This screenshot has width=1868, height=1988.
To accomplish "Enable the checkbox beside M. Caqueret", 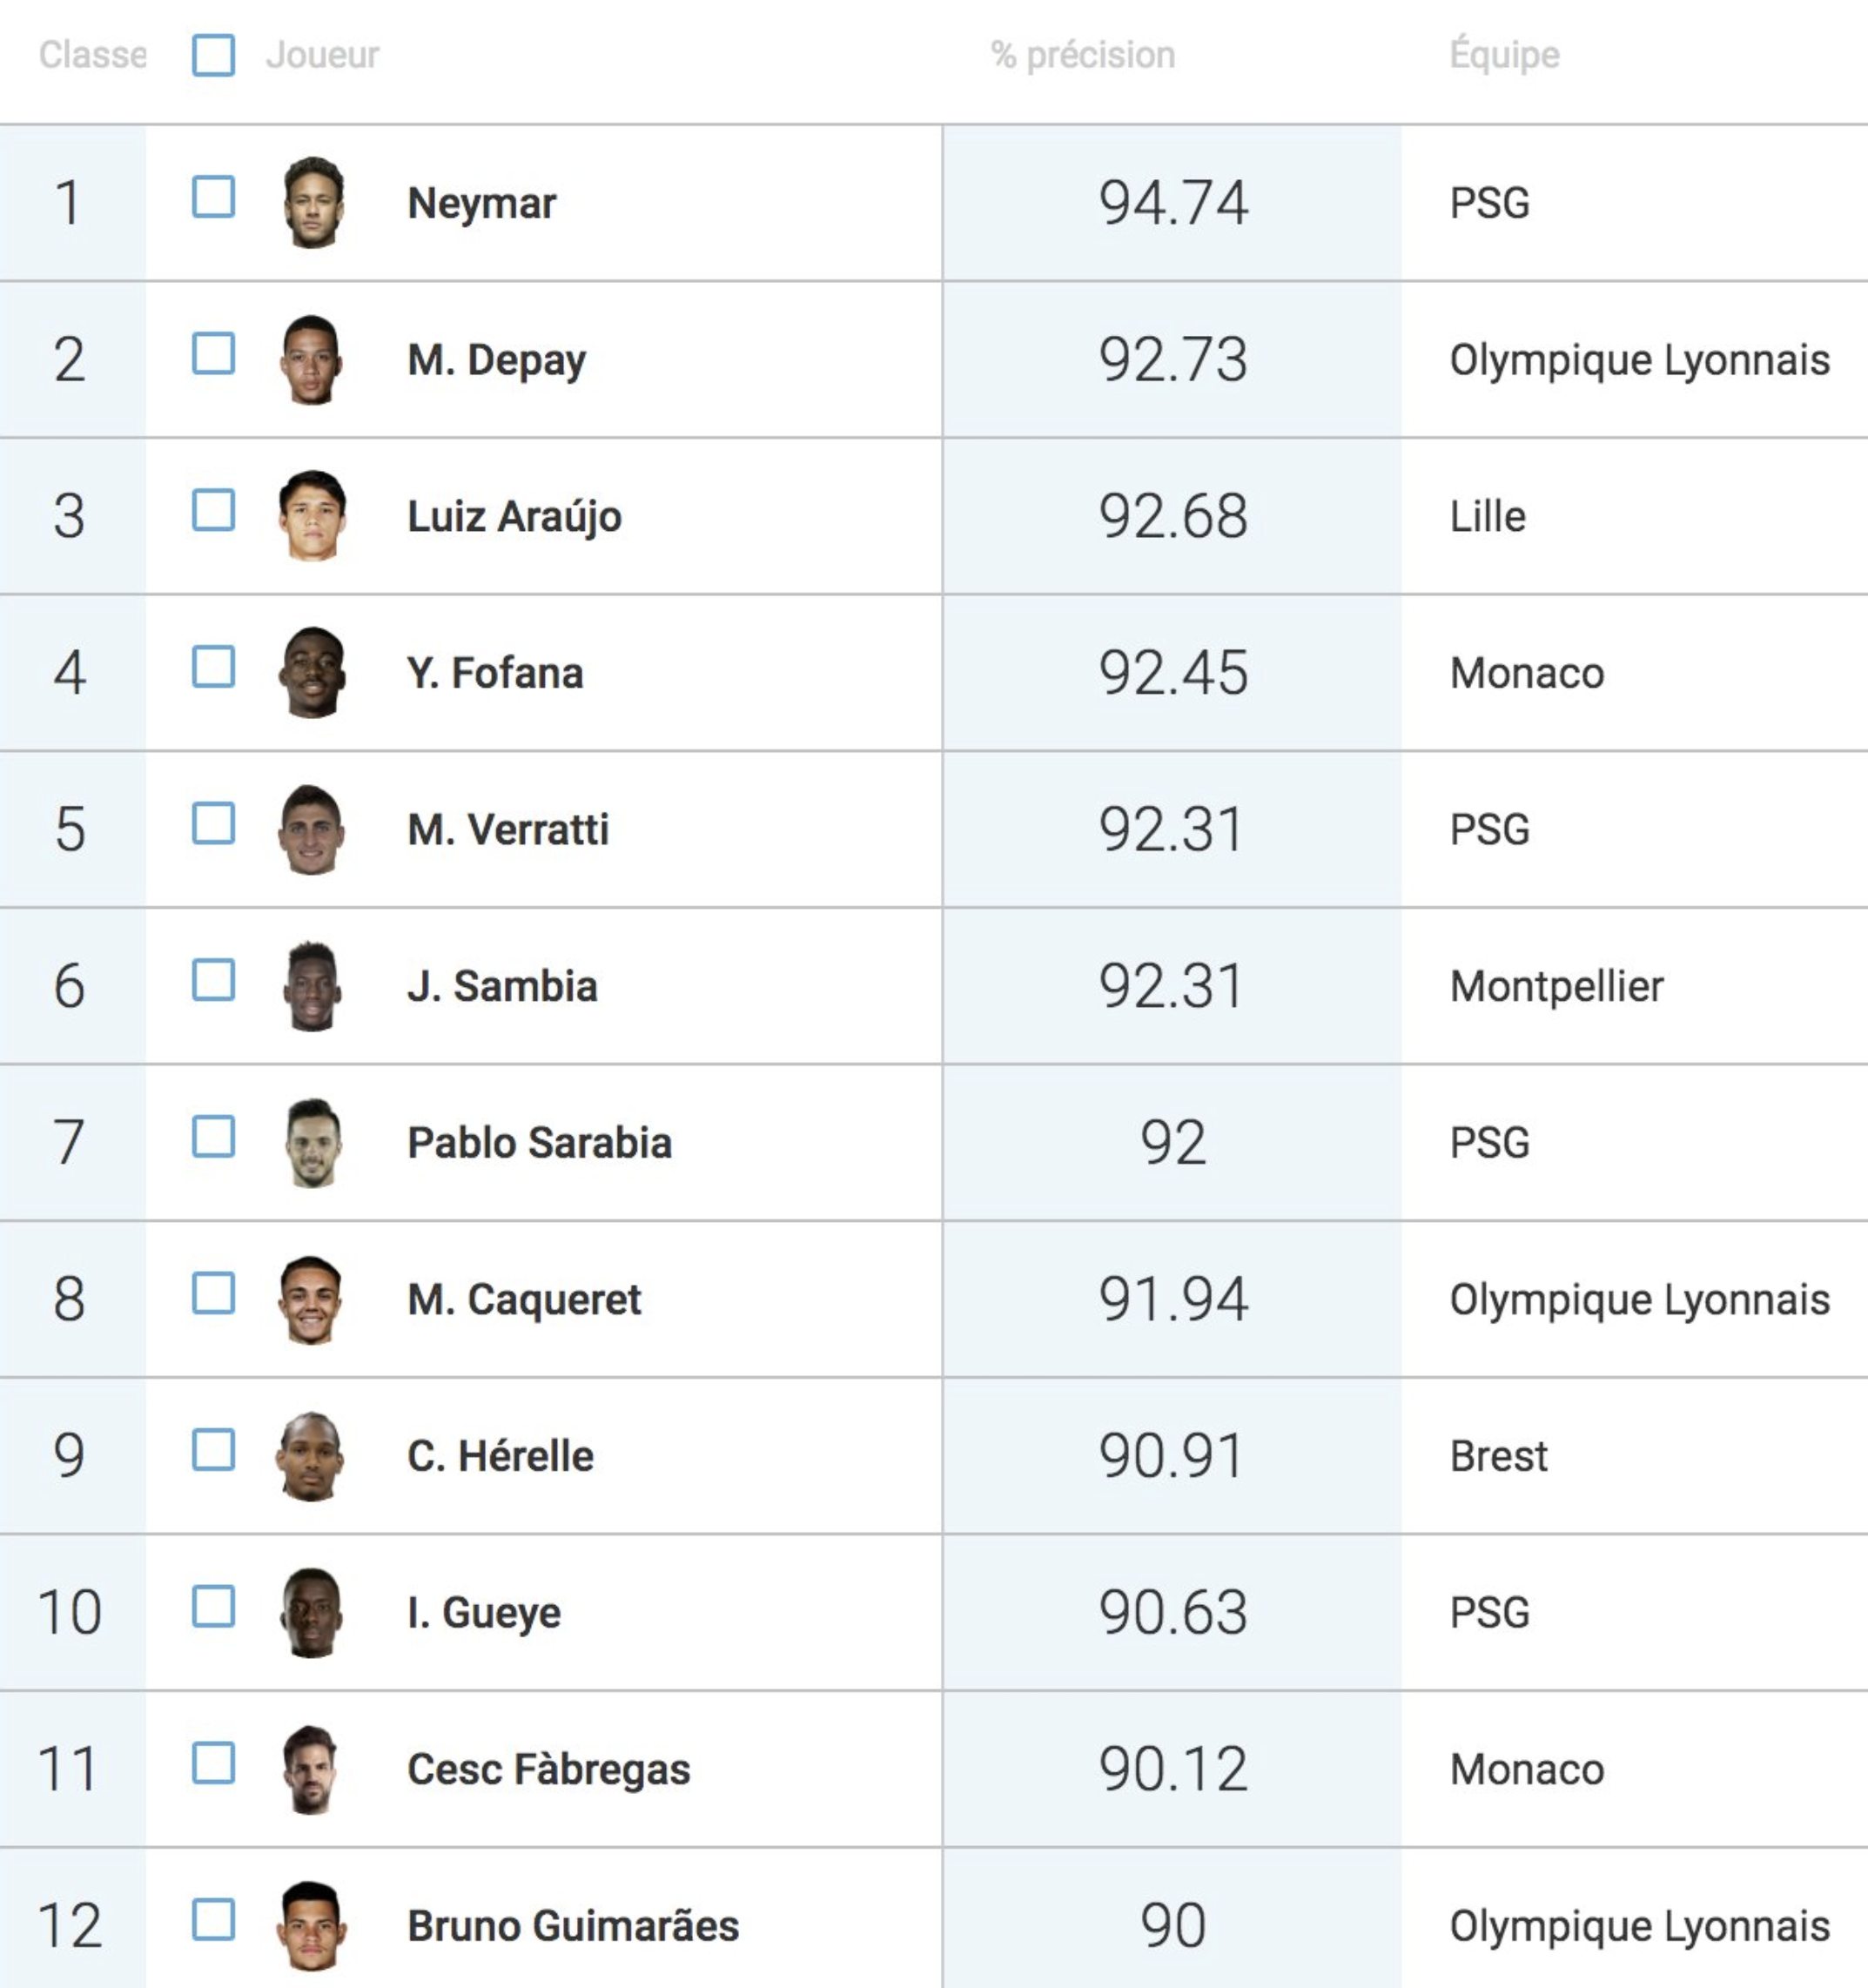I will point(214,1293).
